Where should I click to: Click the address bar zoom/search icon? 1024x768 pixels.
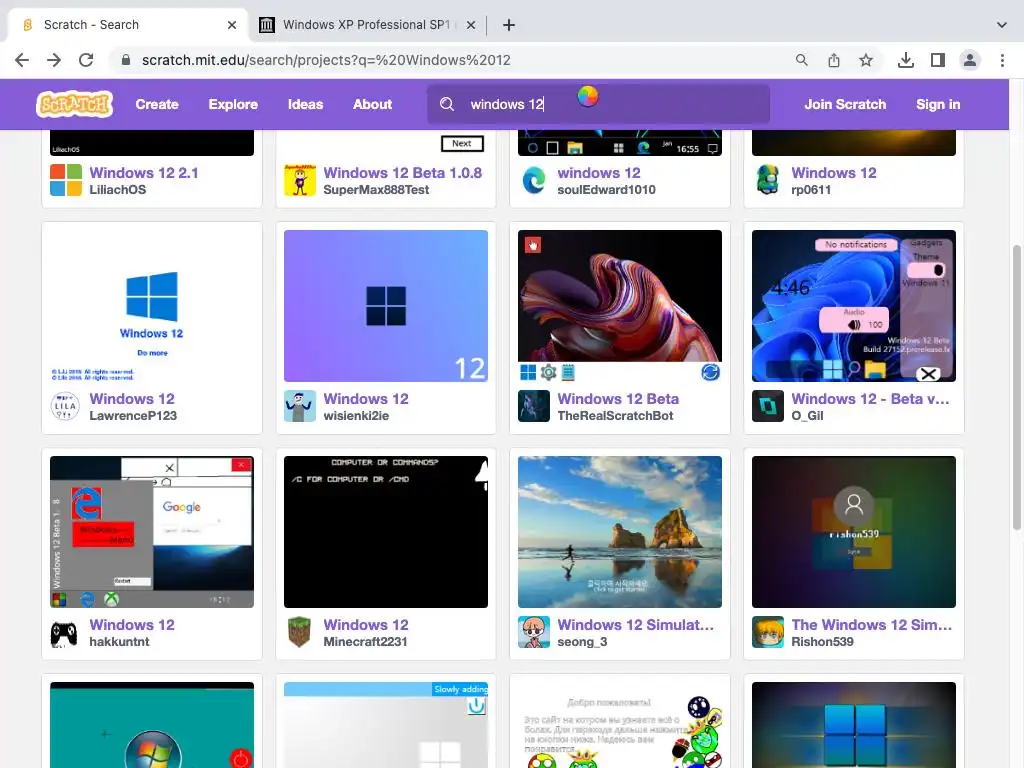click(x=802, y=60)
